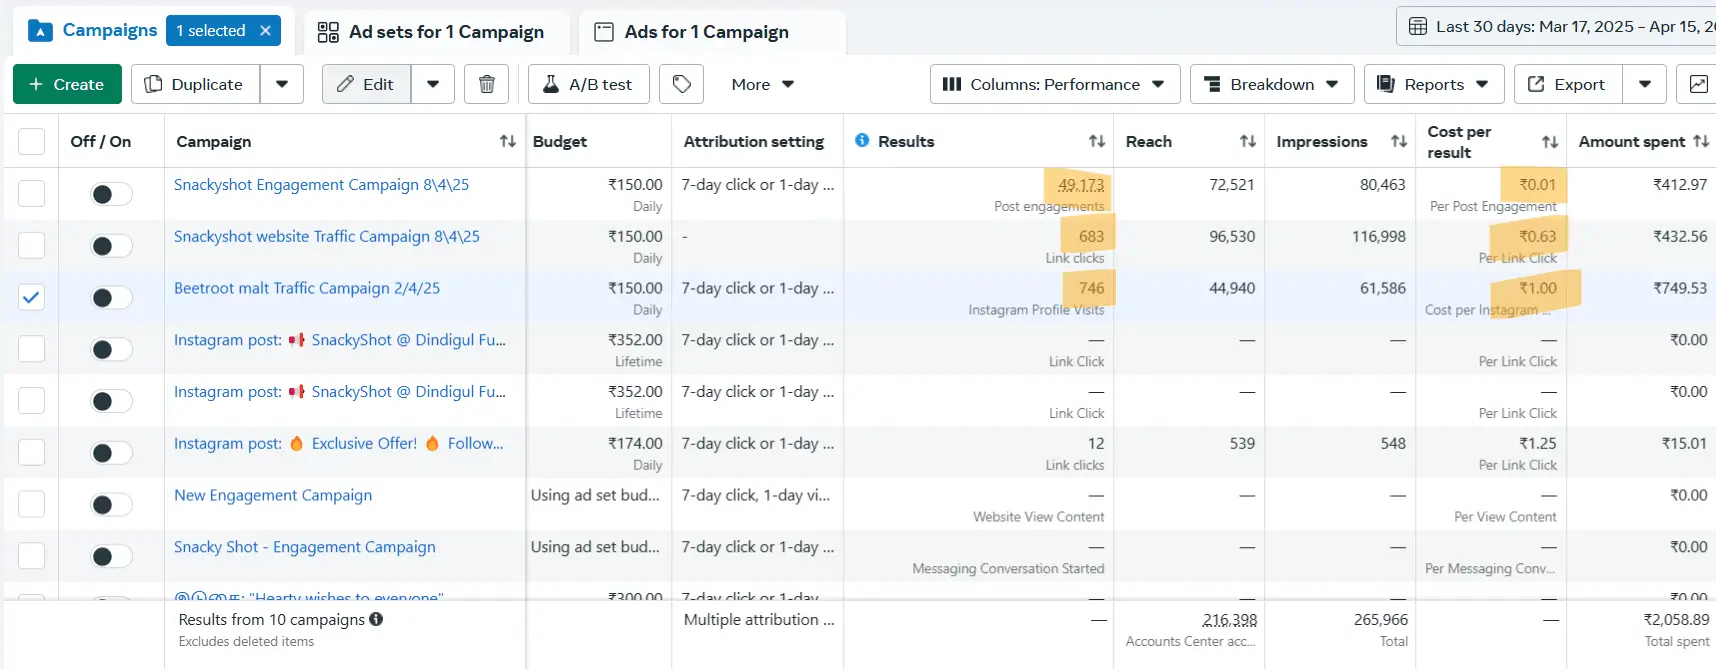Click the Results info icon
Viewport: 1716px width, 669px height.
click(862, 141)
